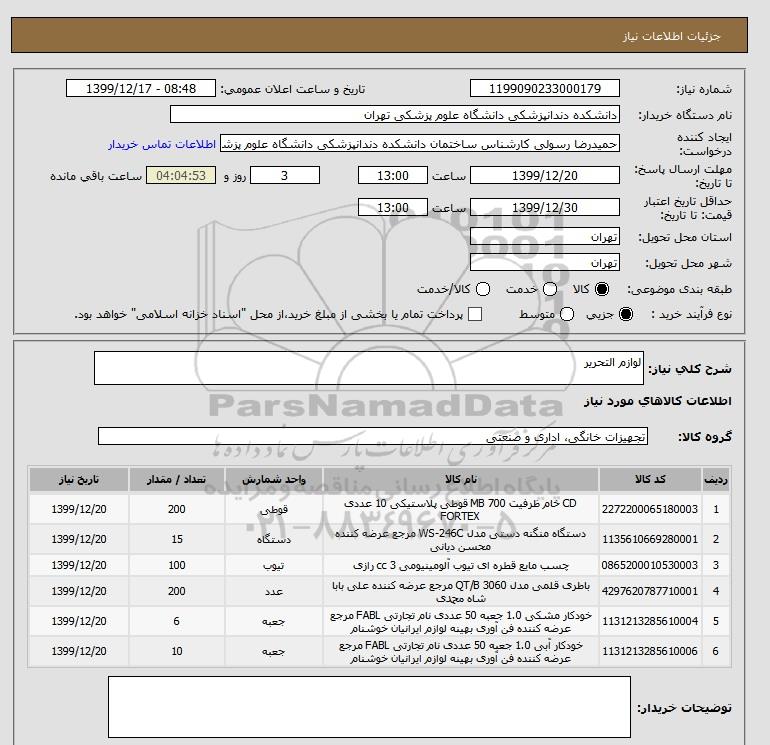Screen dimensions: 770x745
Task: Click the remaining days field showing 3
Action: click(x=285, y=175)
